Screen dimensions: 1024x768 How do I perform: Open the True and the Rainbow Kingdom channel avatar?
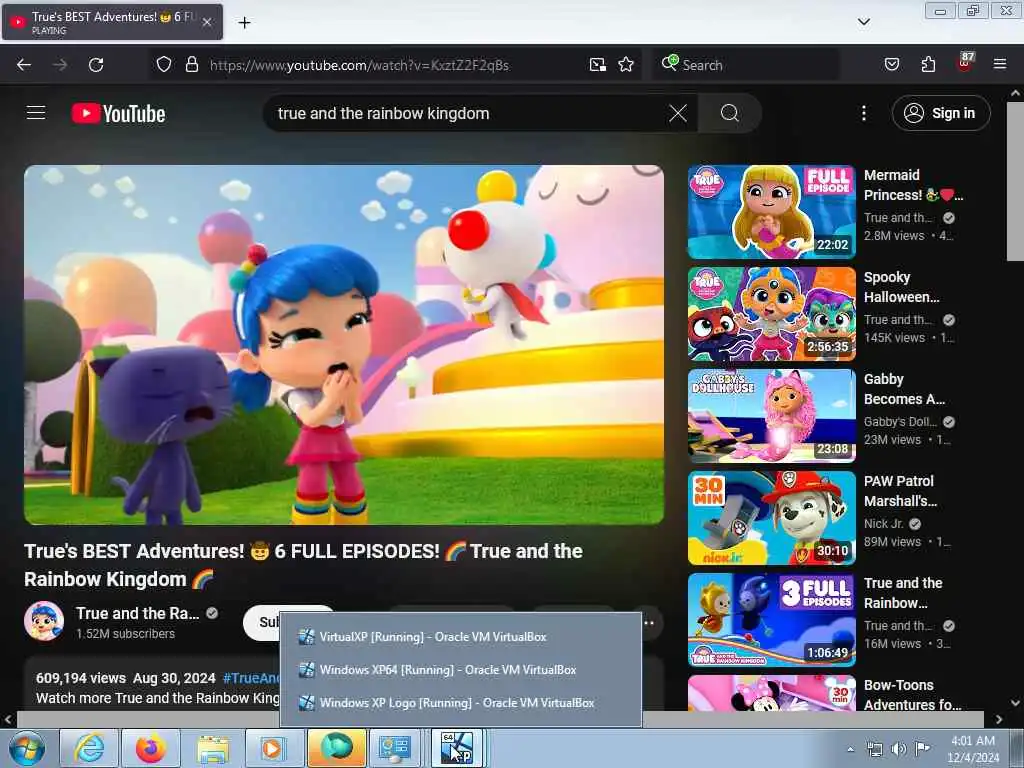44,621
